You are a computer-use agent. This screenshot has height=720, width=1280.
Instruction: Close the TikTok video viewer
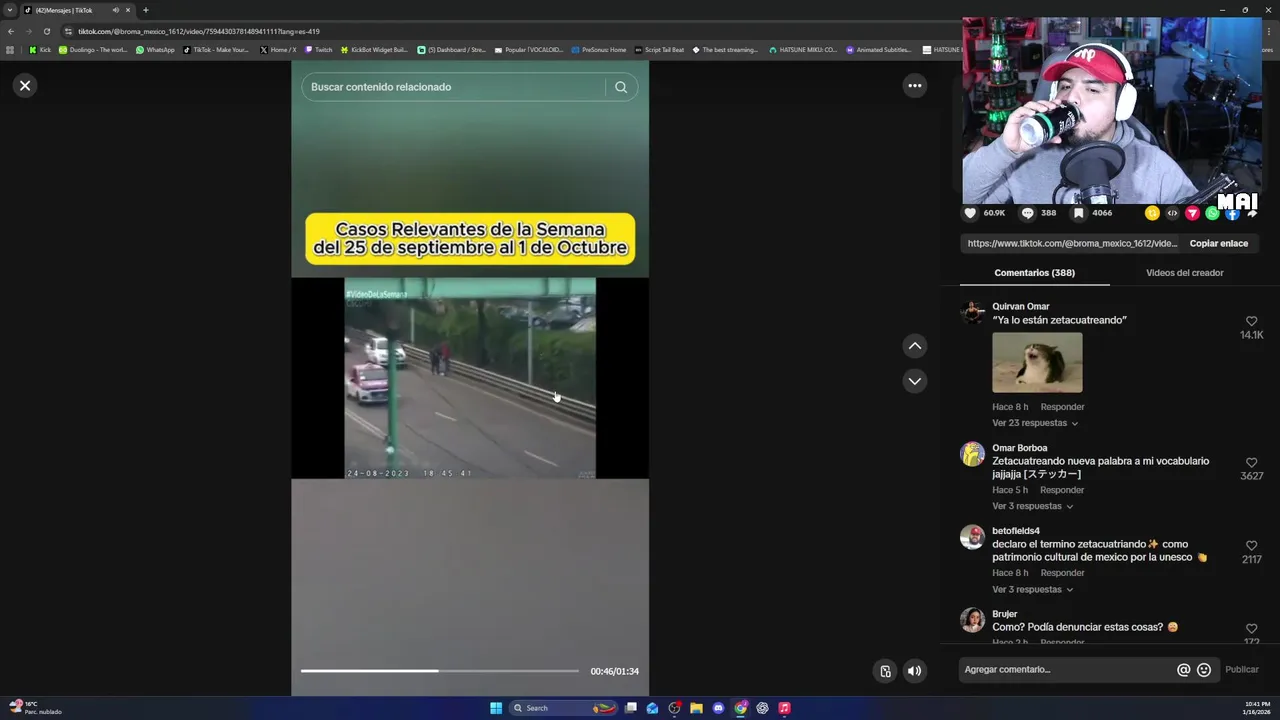click(25, 86)
